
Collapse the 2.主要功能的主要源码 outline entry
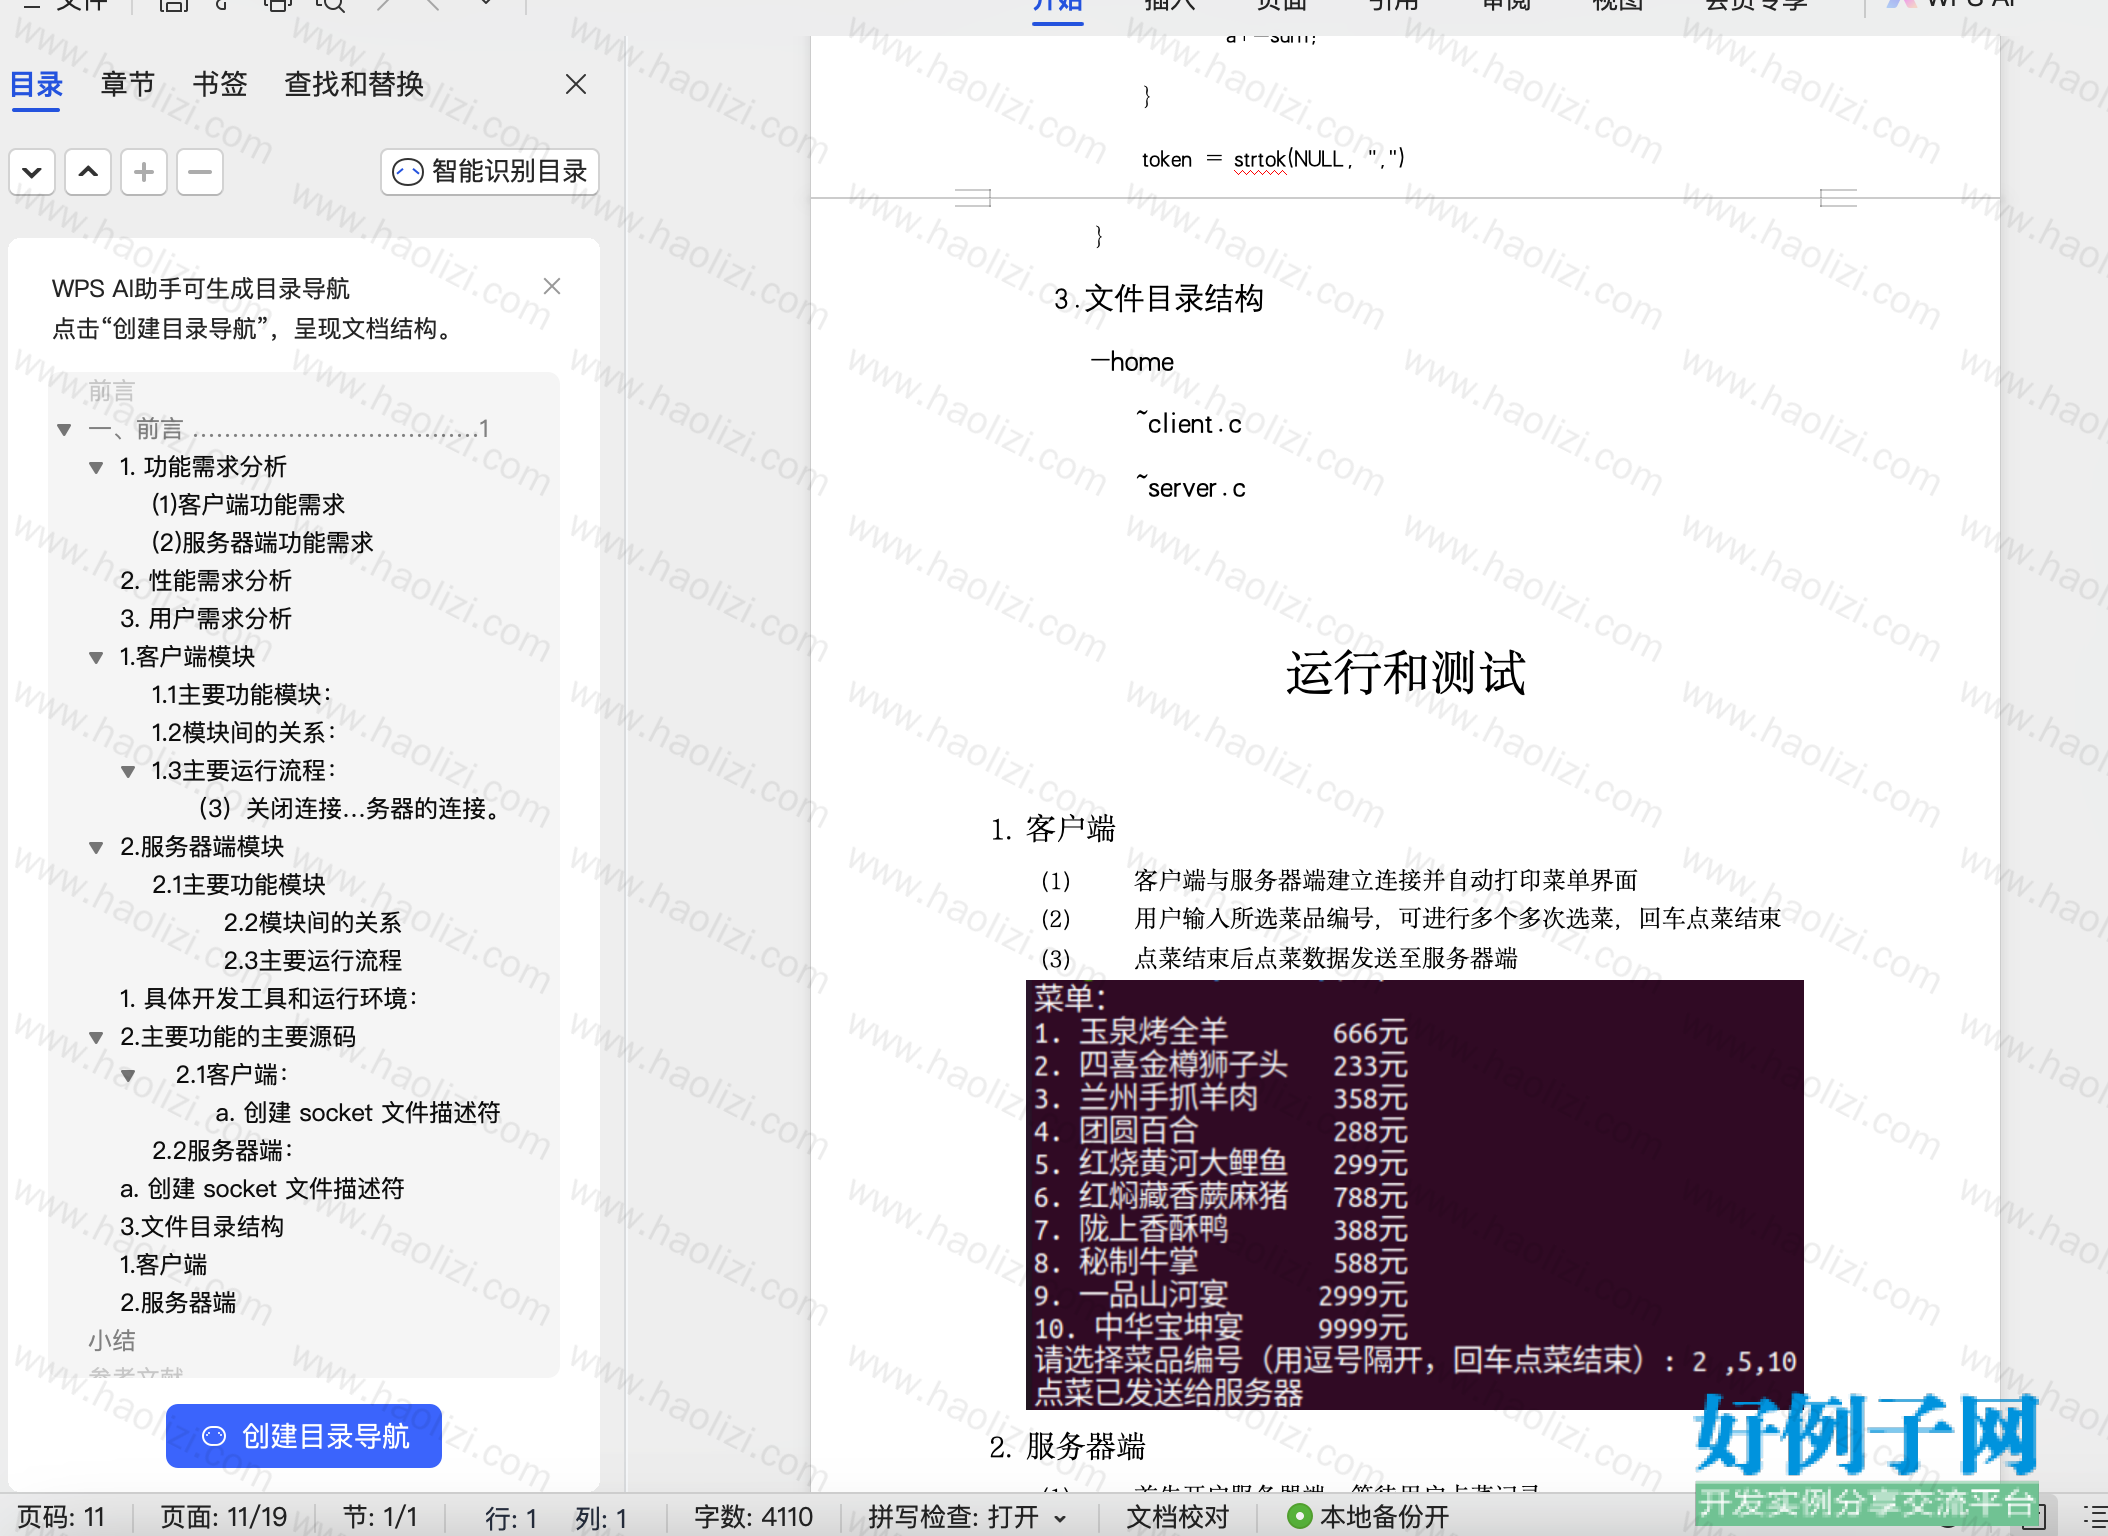(96, 1038)
